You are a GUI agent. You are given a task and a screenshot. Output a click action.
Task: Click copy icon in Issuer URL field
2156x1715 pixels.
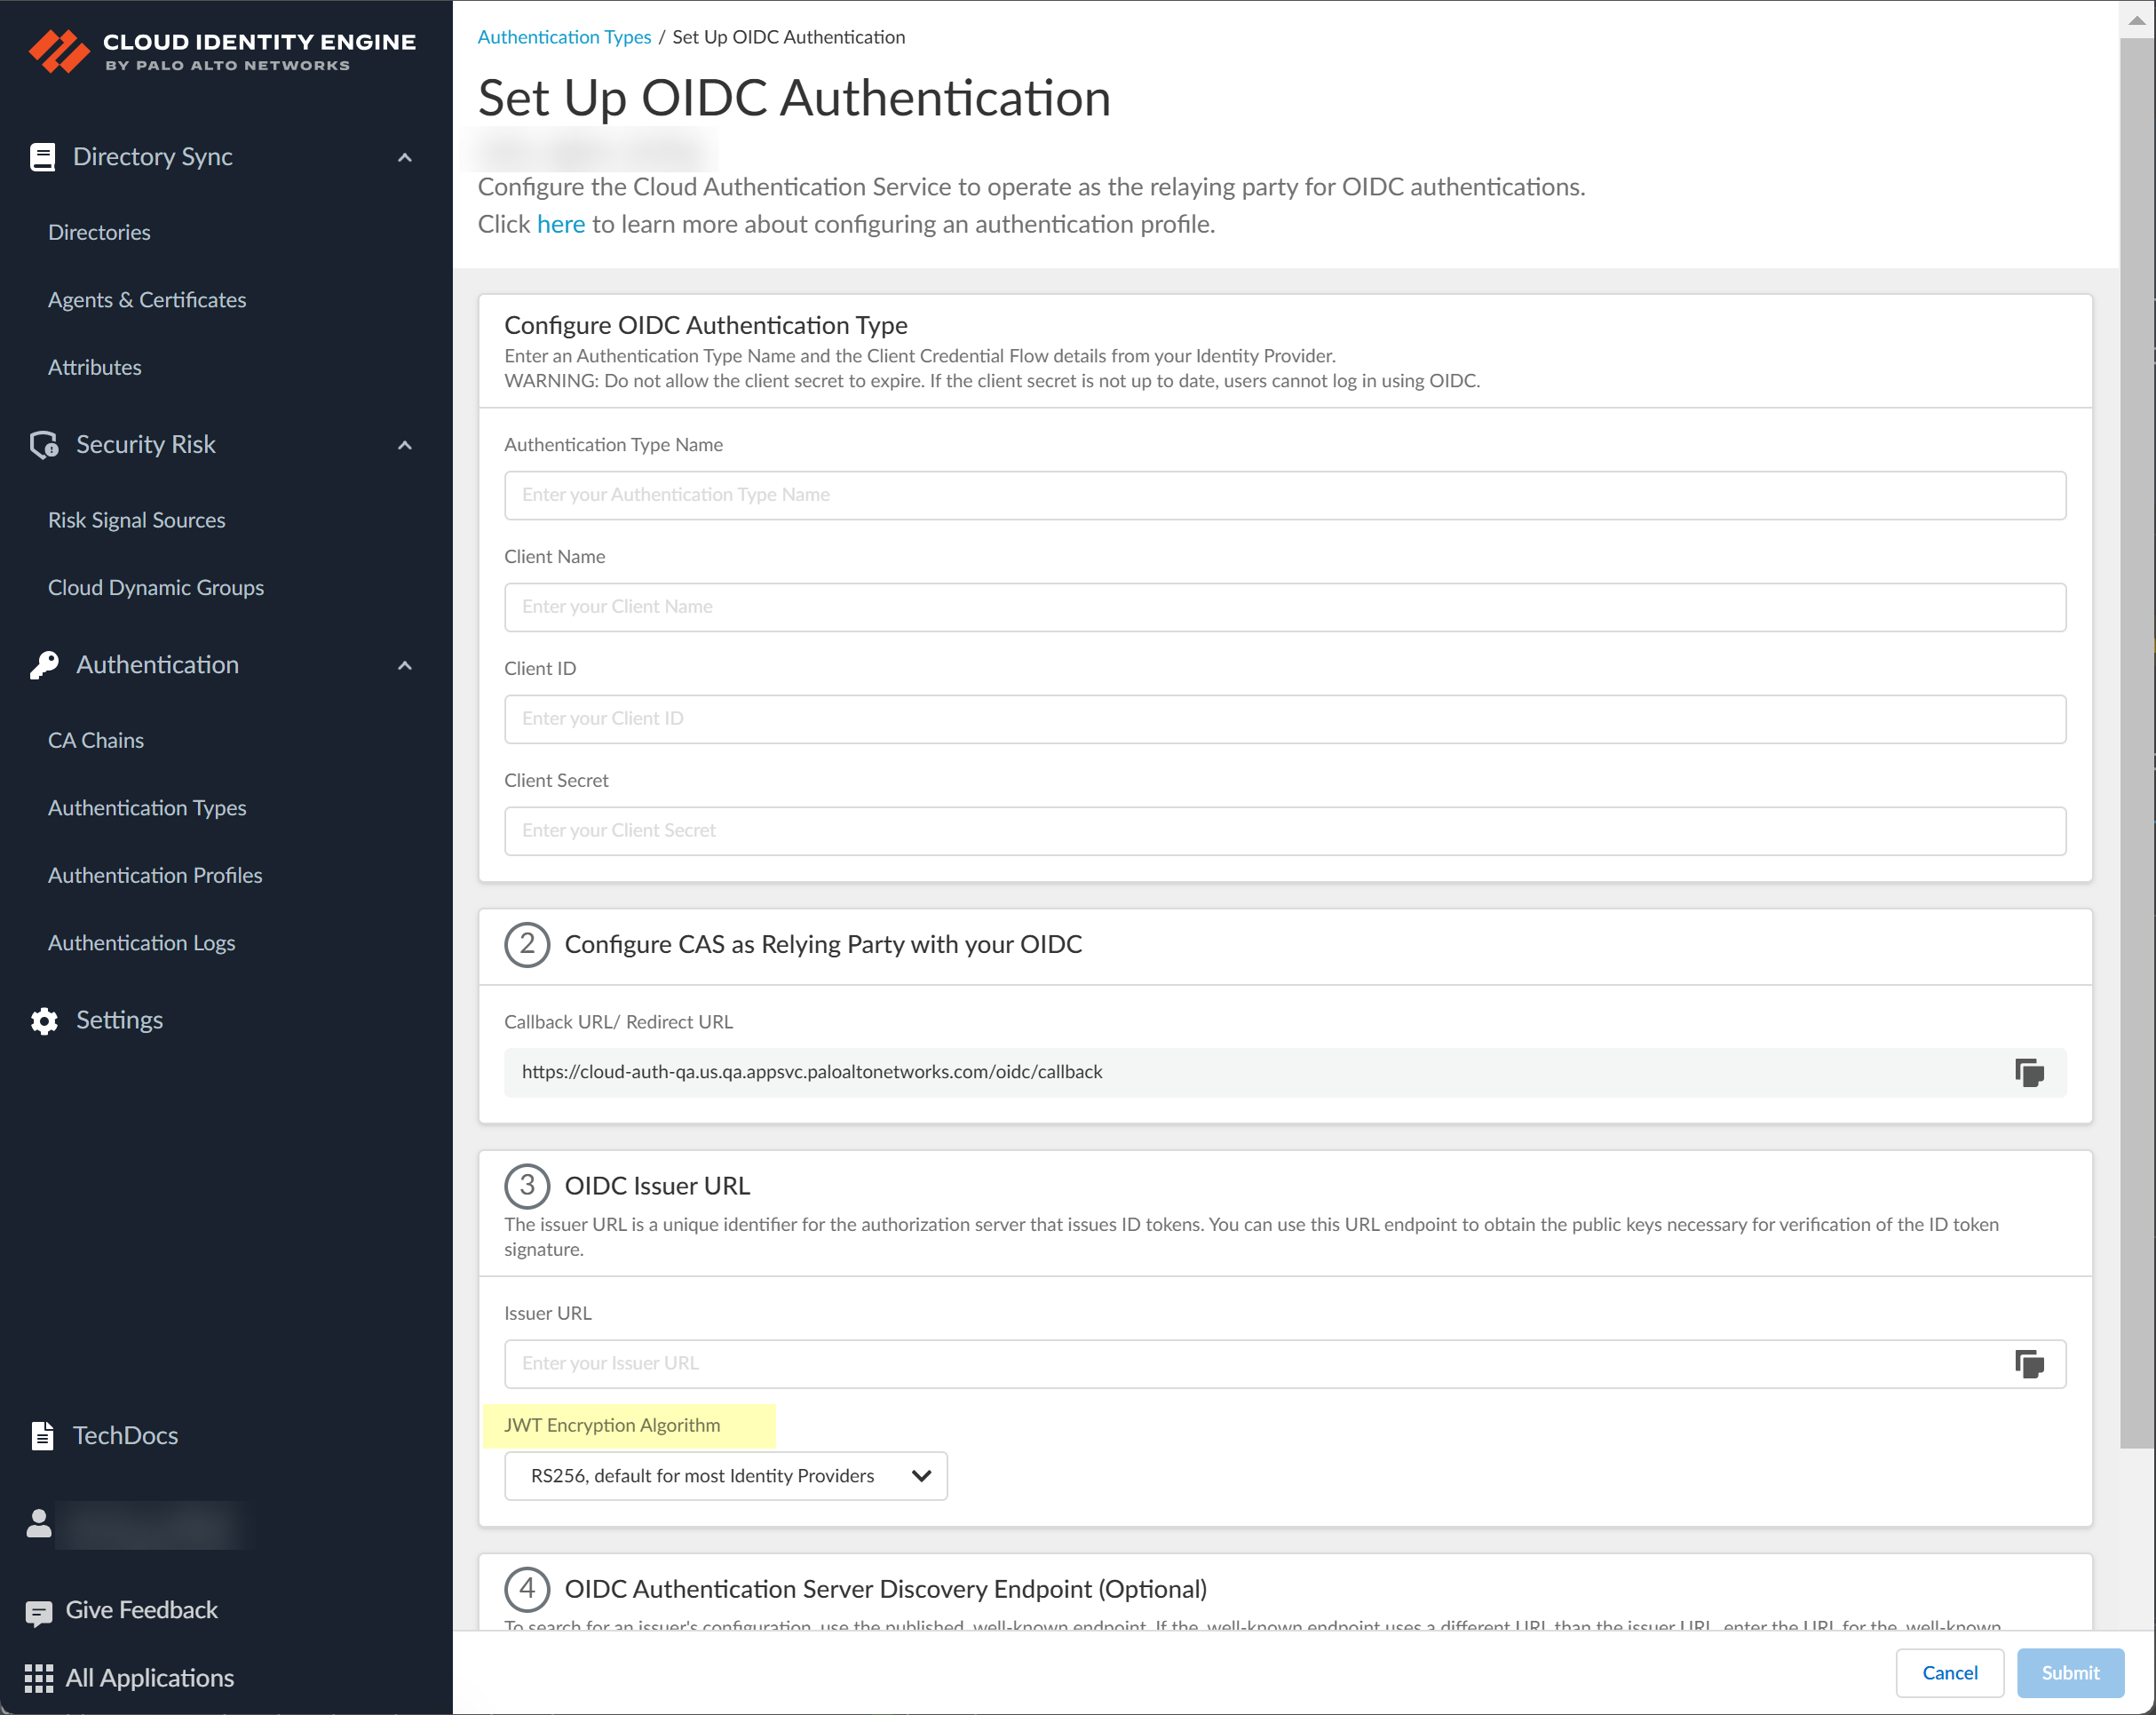coord(2028,1363)
